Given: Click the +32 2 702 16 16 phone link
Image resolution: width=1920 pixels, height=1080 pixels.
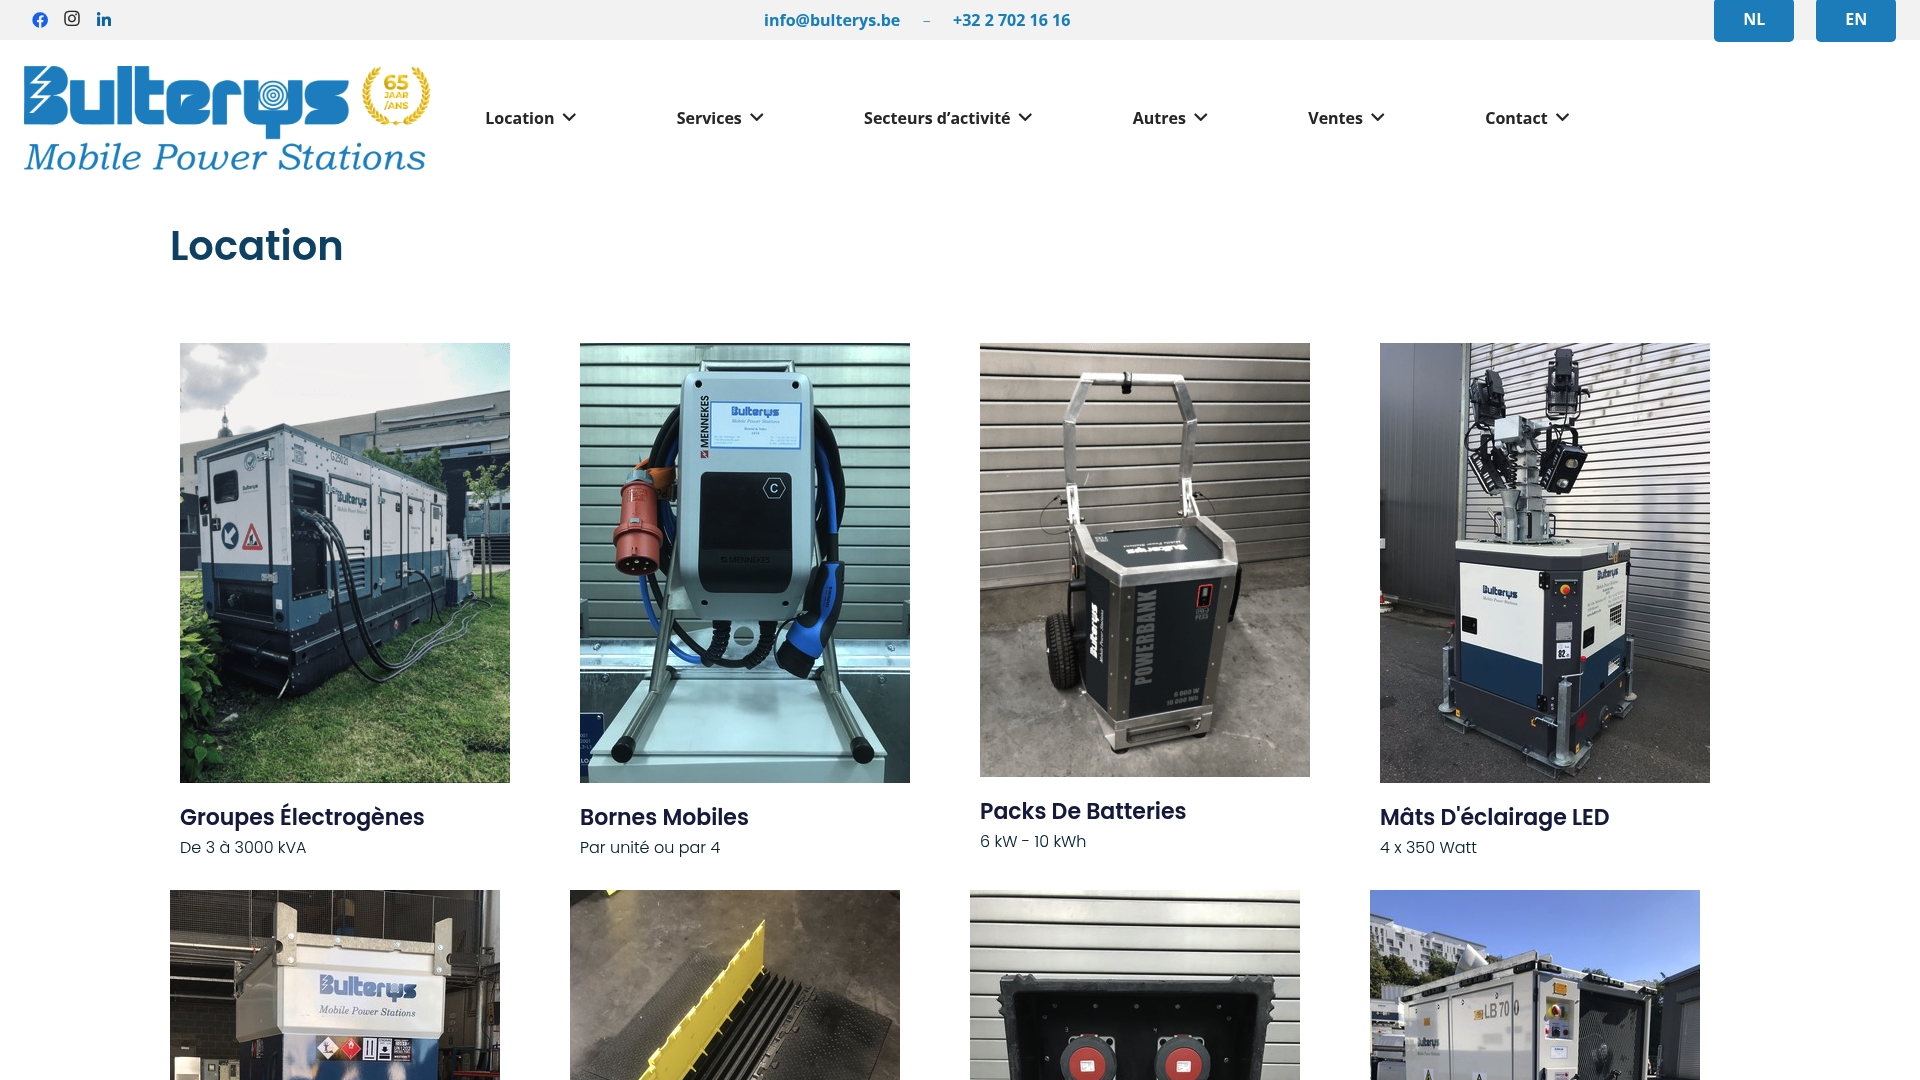Looking at the screenshot, I should coord(1011,20).
